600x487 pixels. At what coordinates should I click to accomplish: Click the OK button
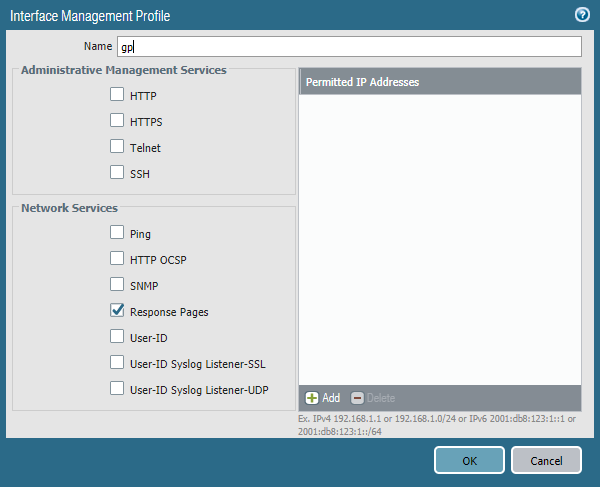point(469,460)
